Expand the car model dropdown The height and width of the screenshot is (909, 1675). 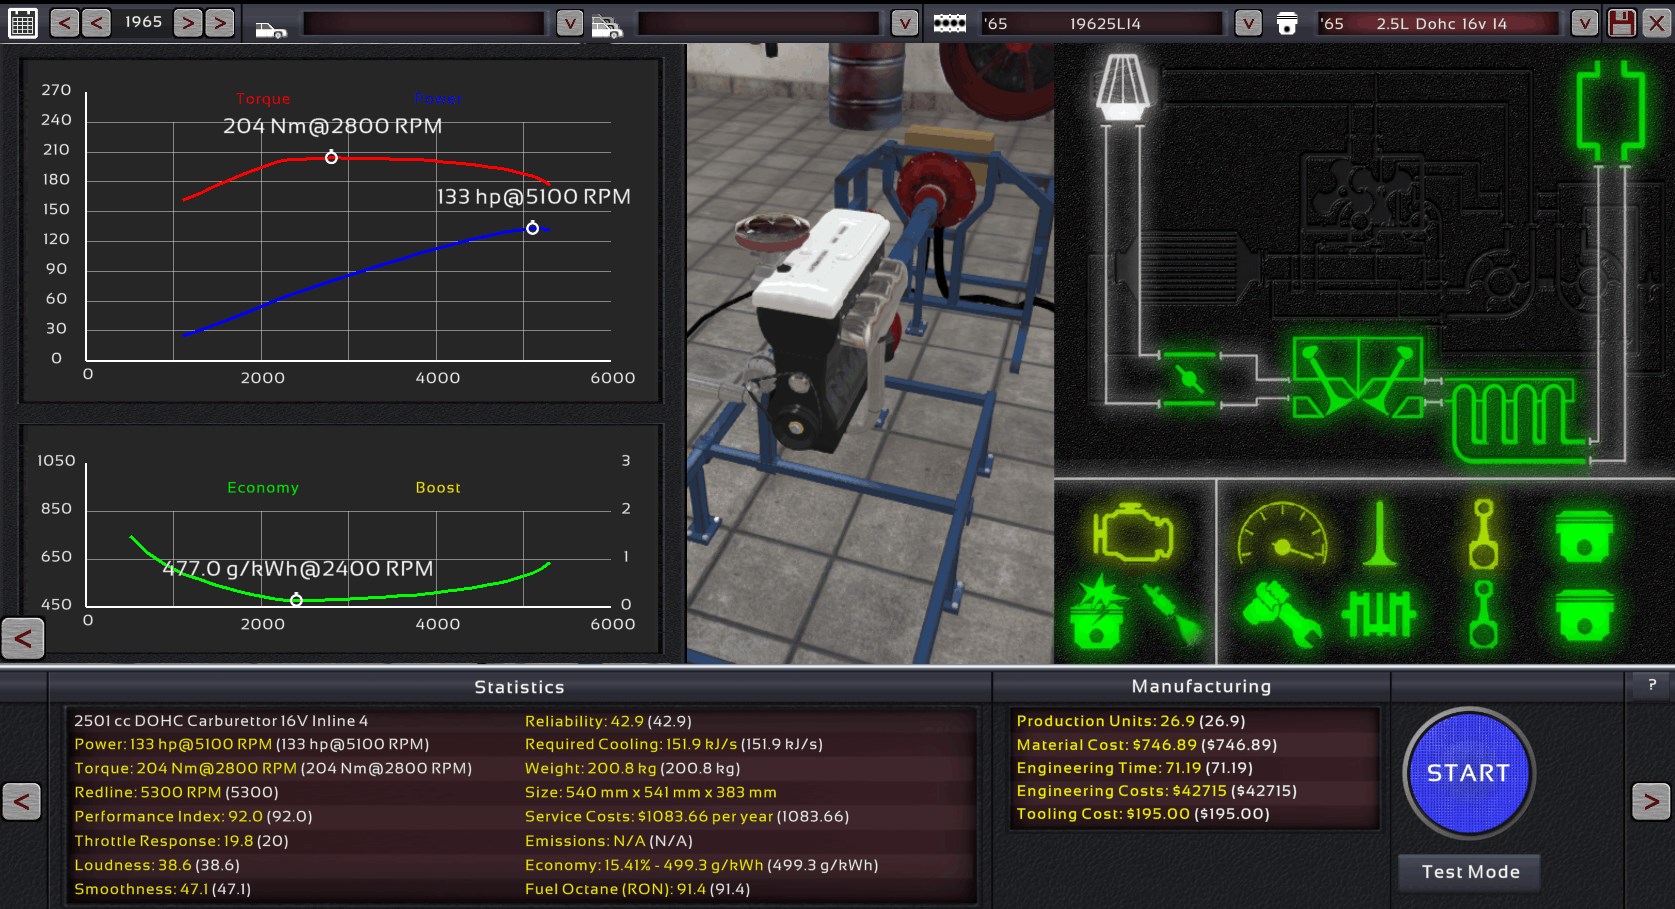click(569, 23)
